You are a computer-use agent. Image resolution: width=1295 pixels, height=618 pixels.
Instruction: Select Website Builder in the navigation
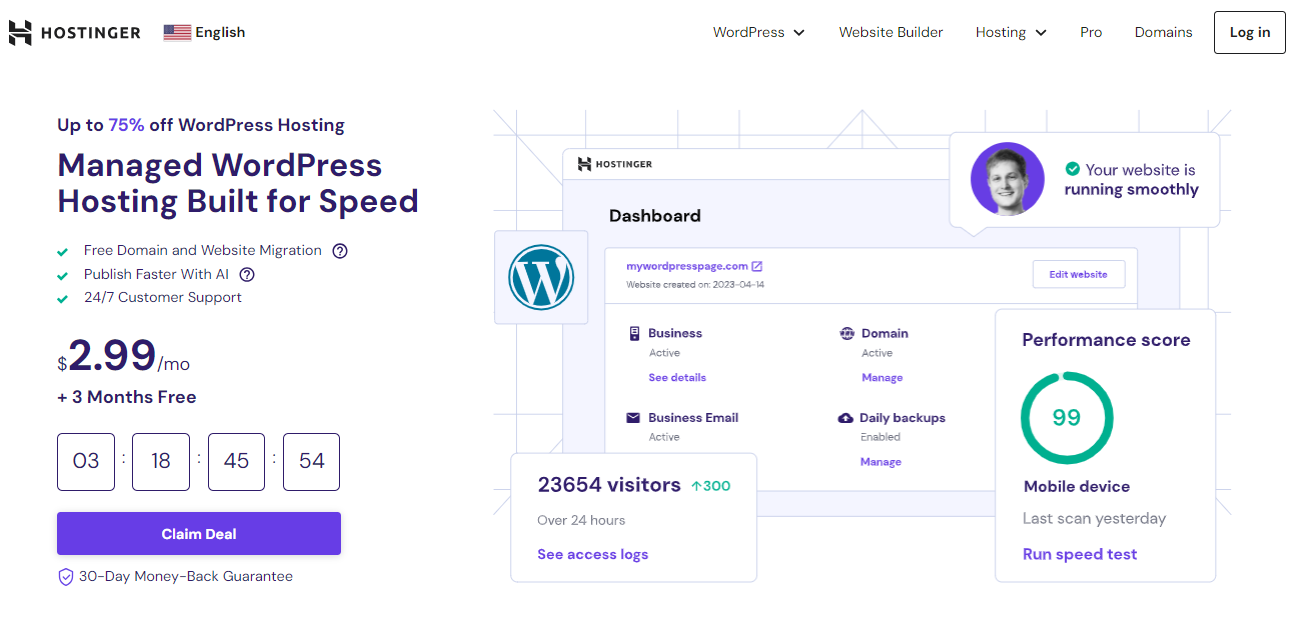tap(890, 32)
